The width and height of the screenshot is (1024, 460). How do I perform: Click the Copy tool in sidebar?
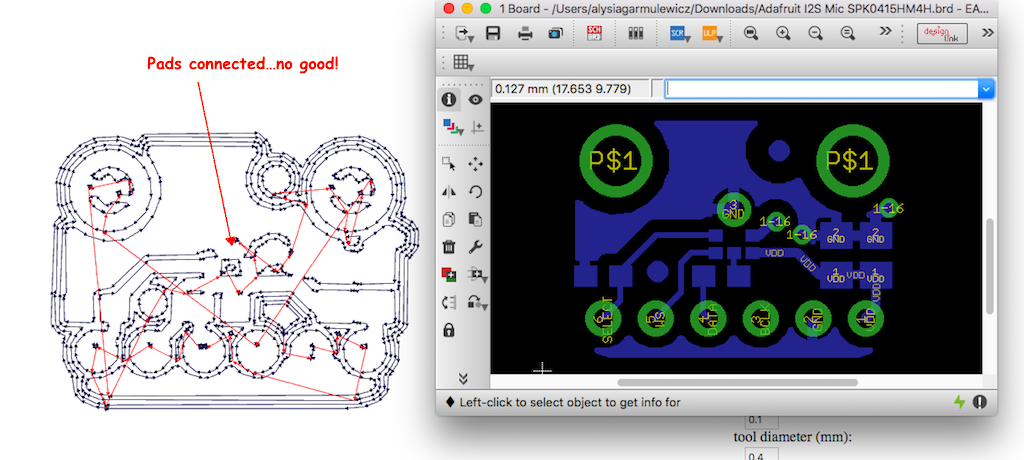(449, 219)
